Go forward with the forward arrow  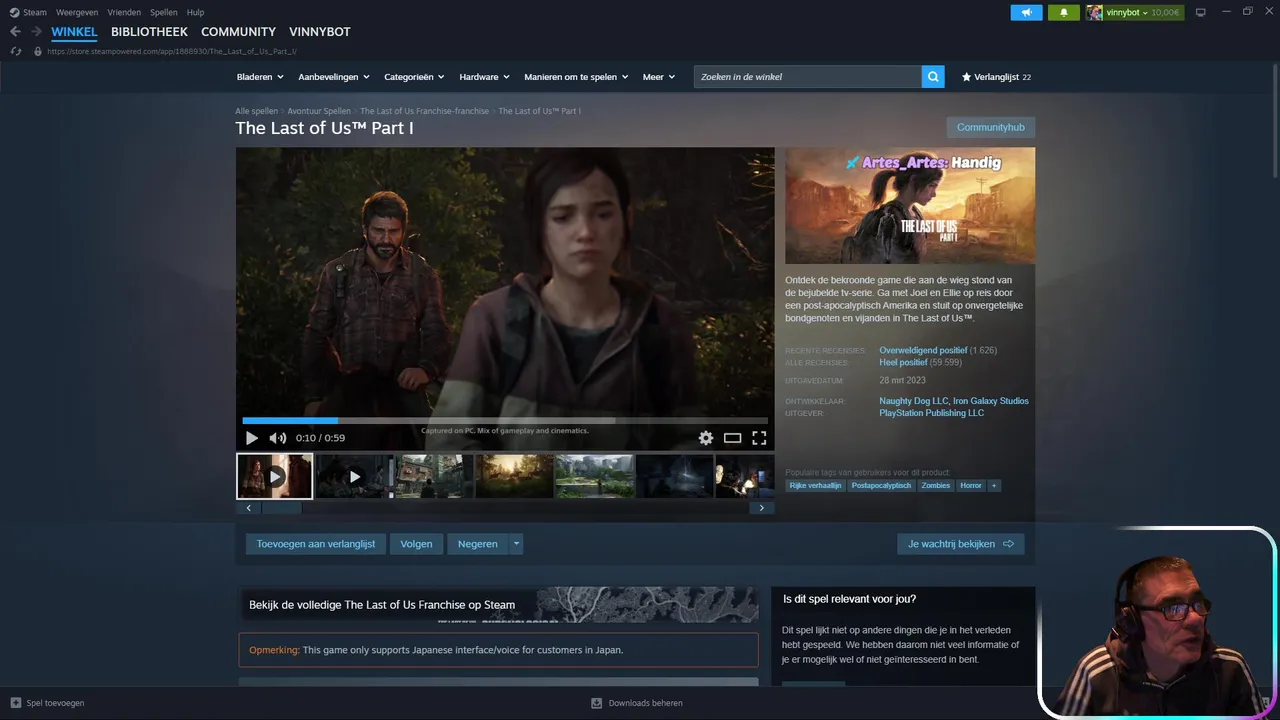36,32
